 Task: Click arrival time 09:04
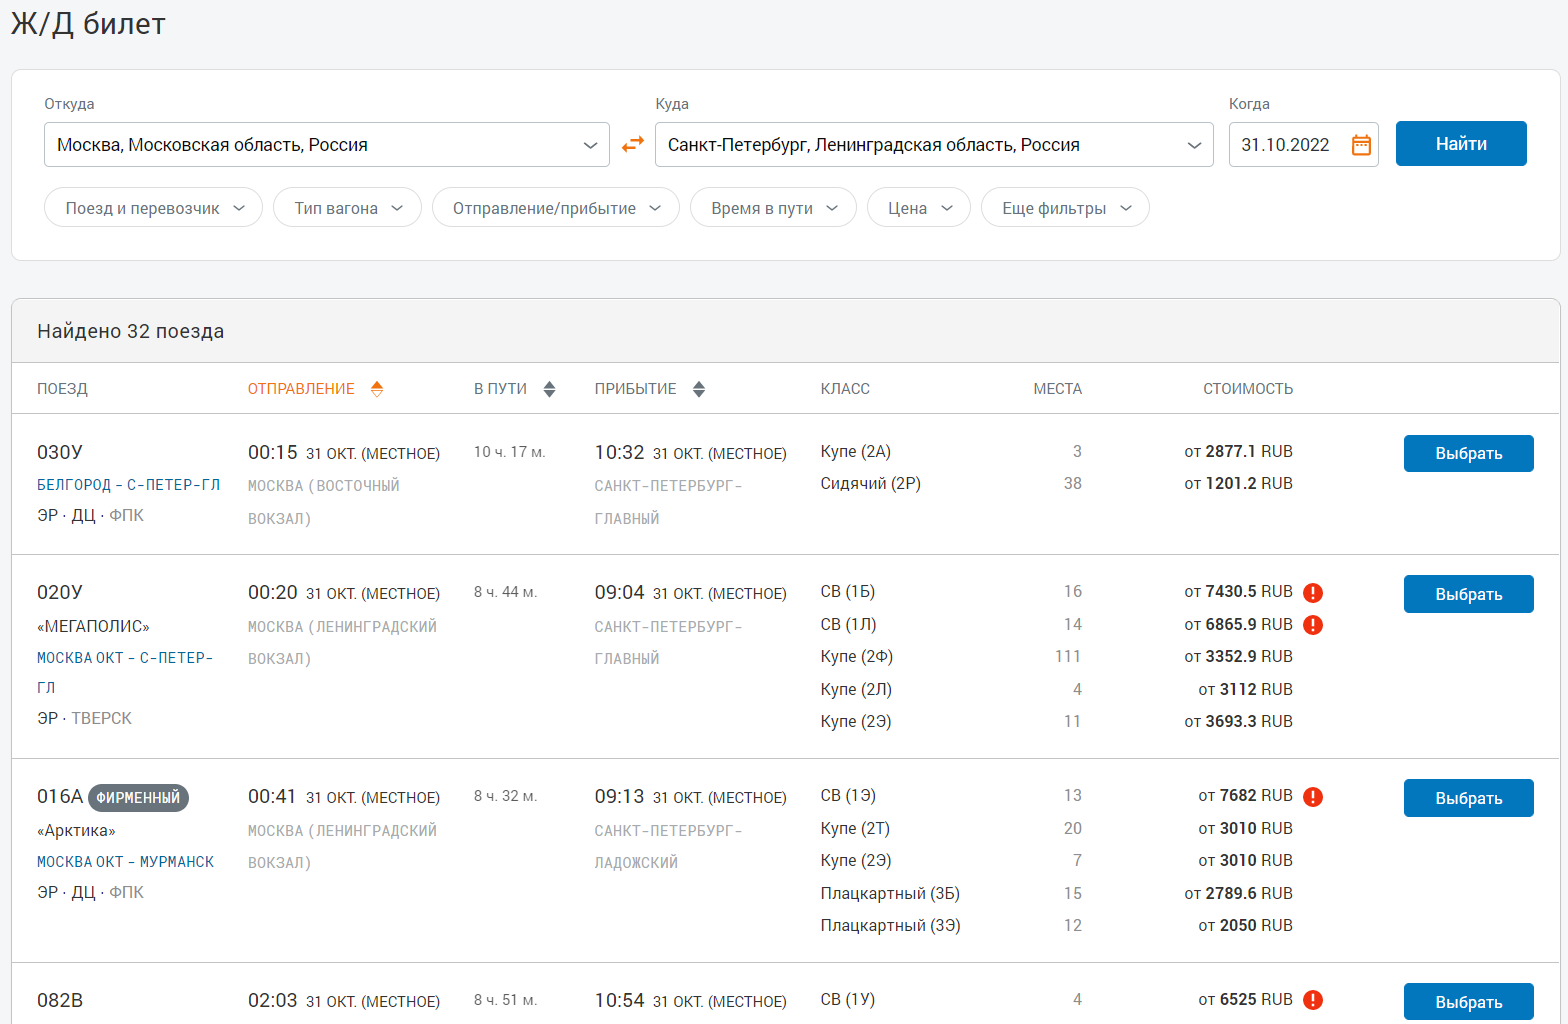pos(620,592)
